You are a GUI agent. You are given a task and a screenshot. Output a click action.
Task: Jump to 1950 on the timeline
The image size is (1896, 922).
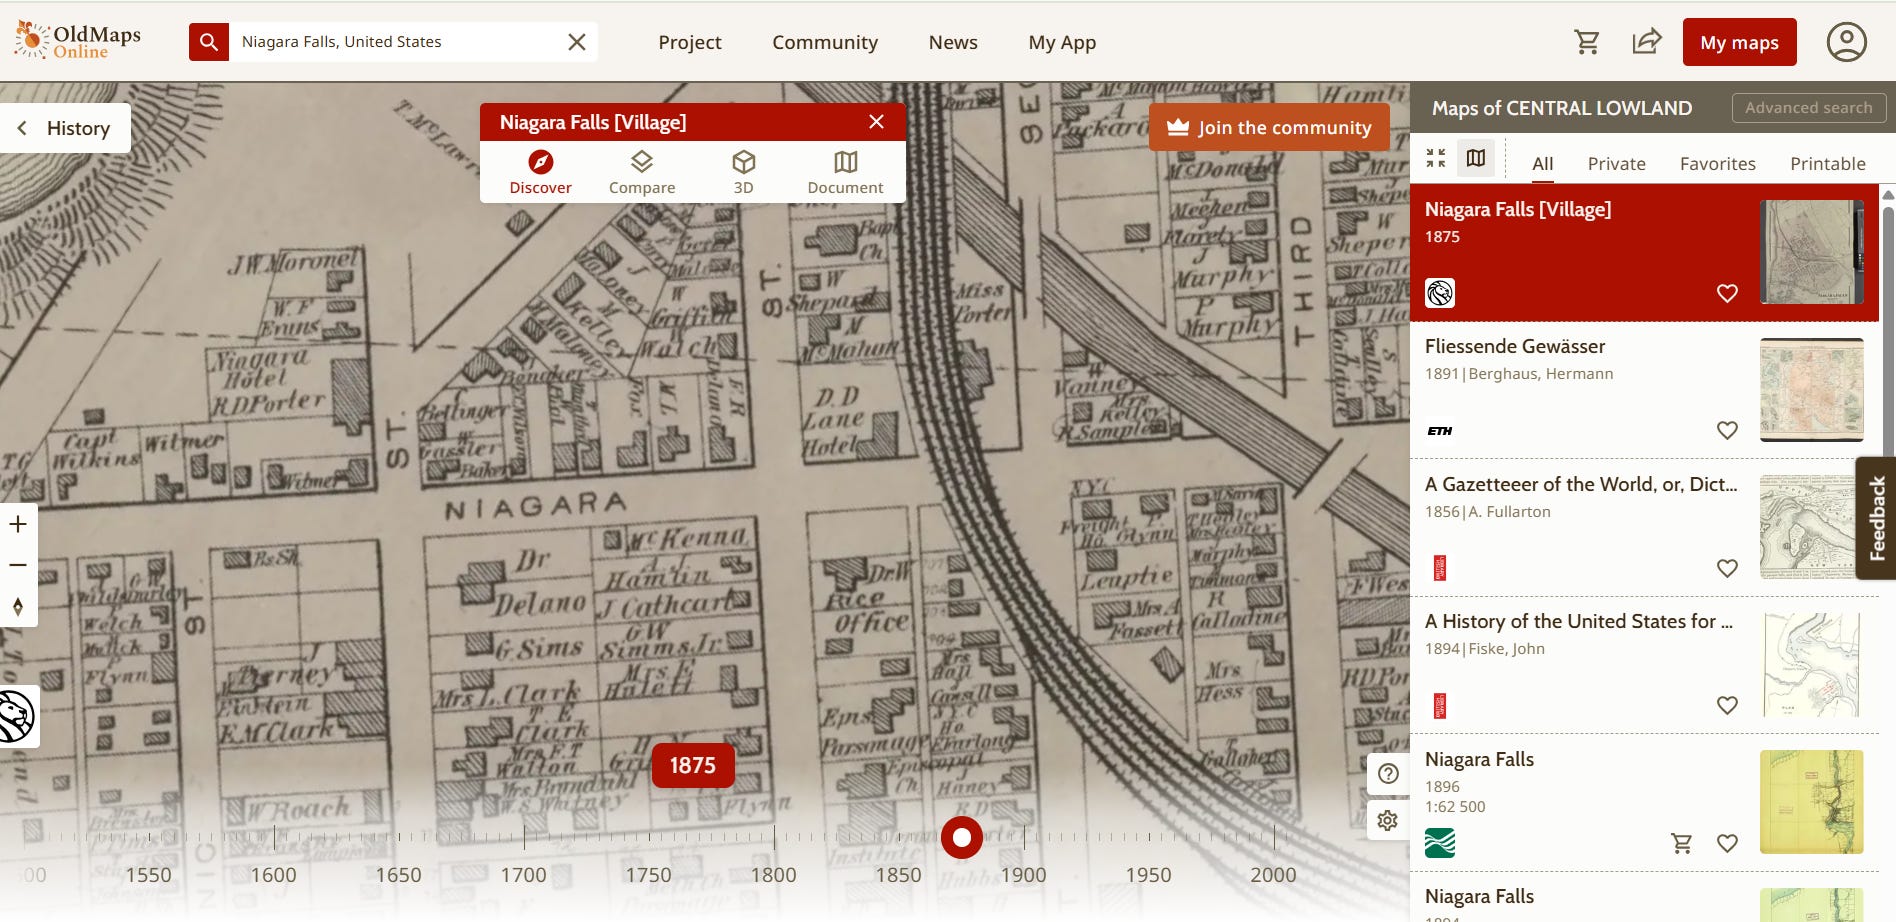(x=1148, y=875)
